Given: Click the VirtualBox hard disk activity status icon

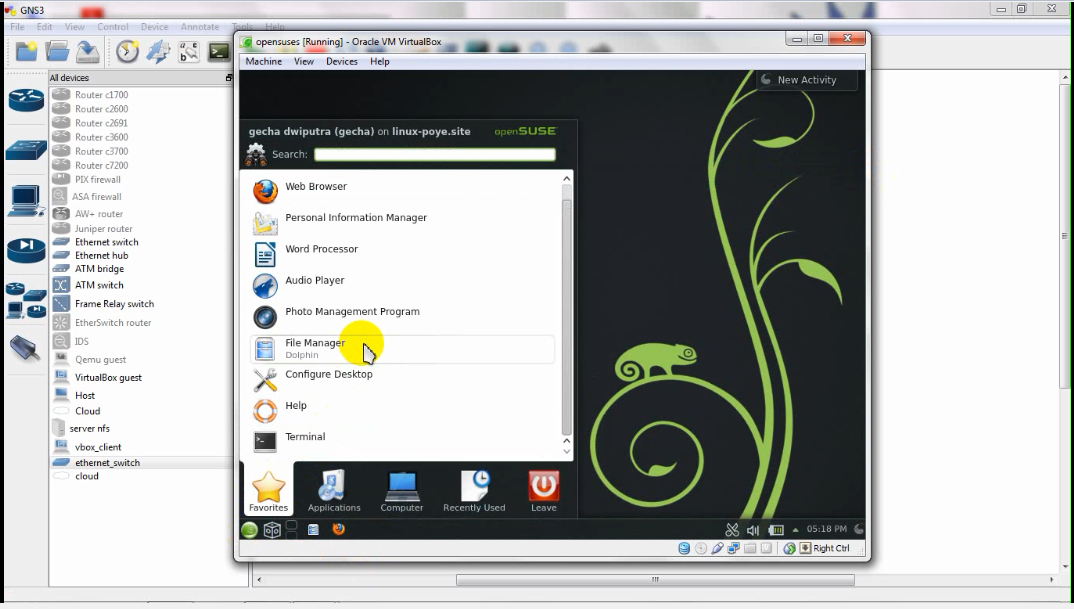Looking at the screenshot, I should [x=684, y=548].
